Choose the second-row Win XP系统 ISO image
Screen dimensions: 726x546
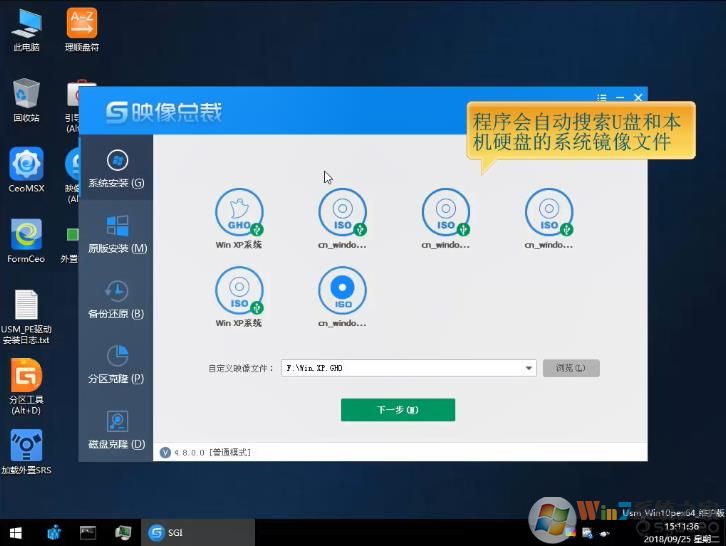click(239, 291)
